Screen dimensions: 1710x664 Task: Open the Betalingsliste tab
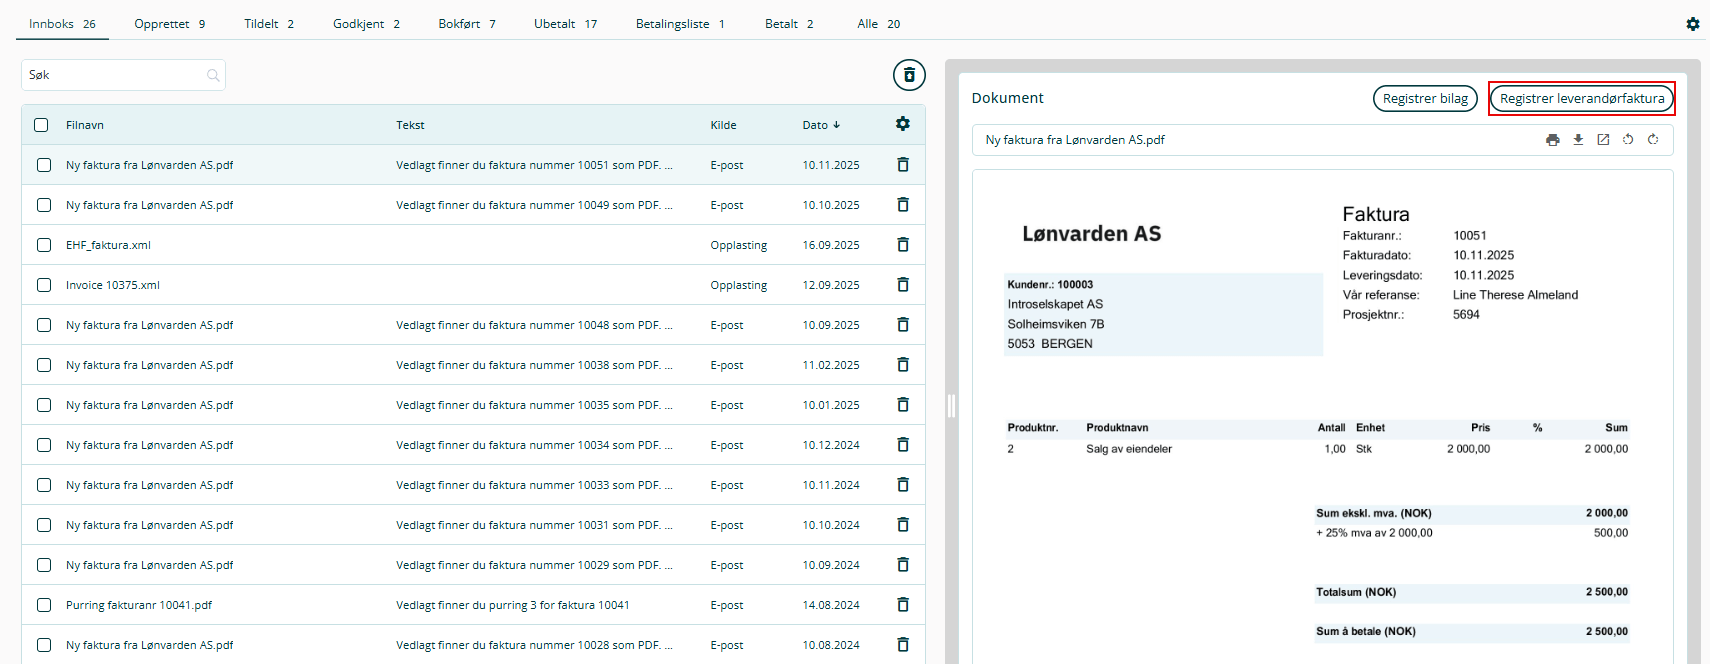point(680,24)
